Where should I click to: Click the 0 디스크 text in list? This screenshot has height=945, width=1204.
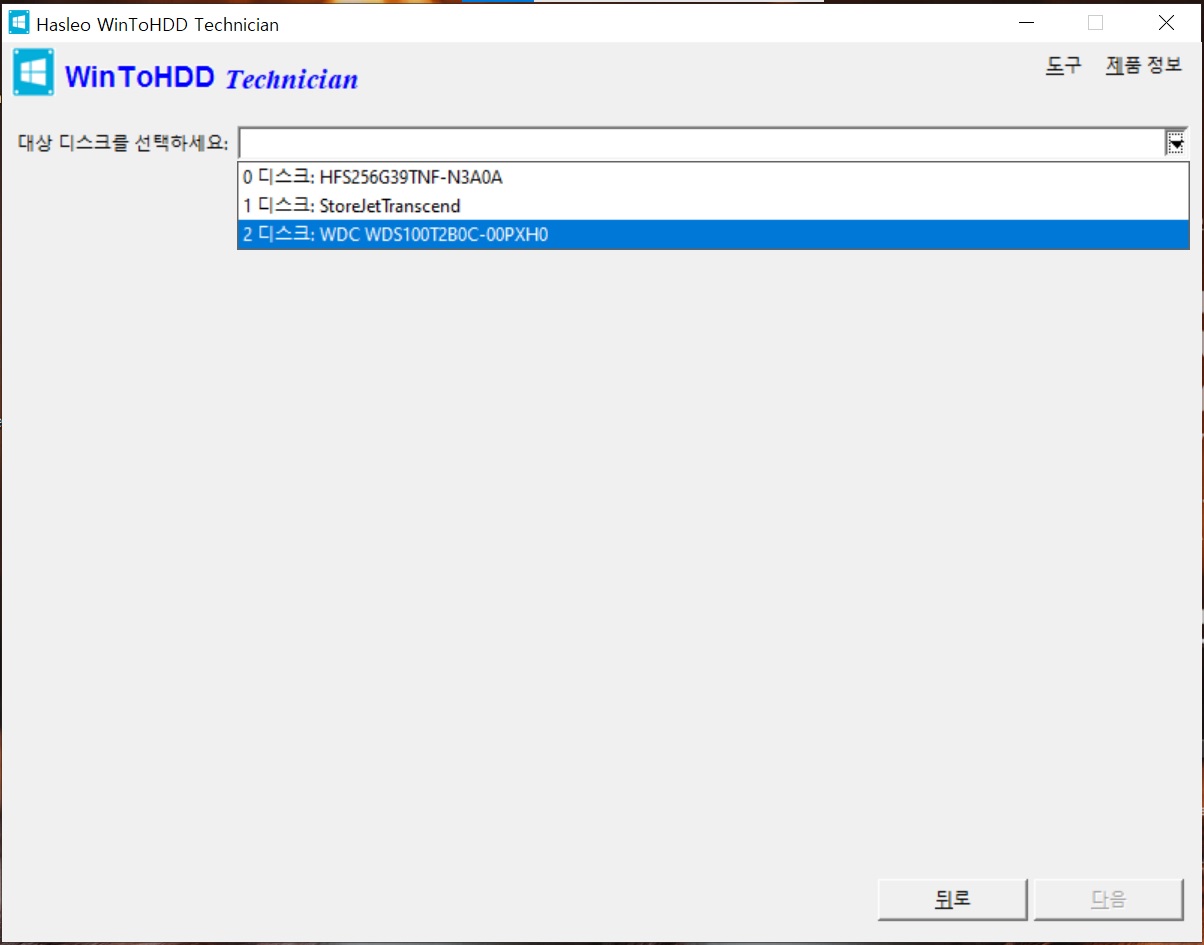click(x=278, y=178)
